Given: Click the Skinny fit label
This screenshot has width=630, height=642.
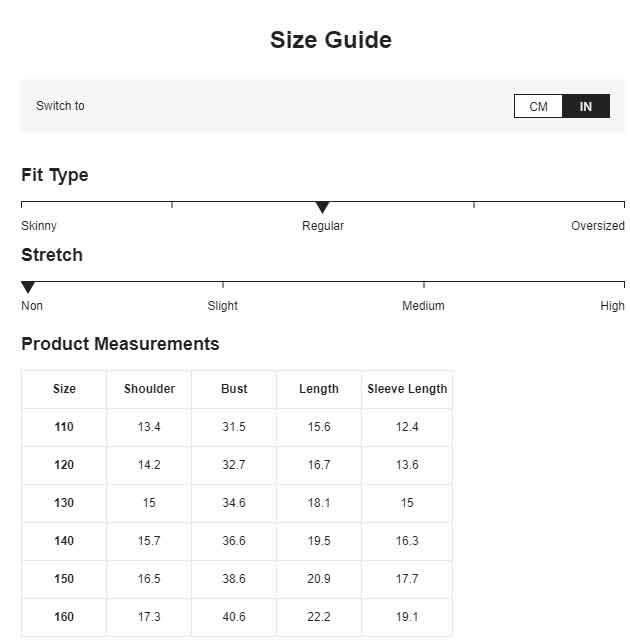Looking at the screenshot, I should (39, 226).
